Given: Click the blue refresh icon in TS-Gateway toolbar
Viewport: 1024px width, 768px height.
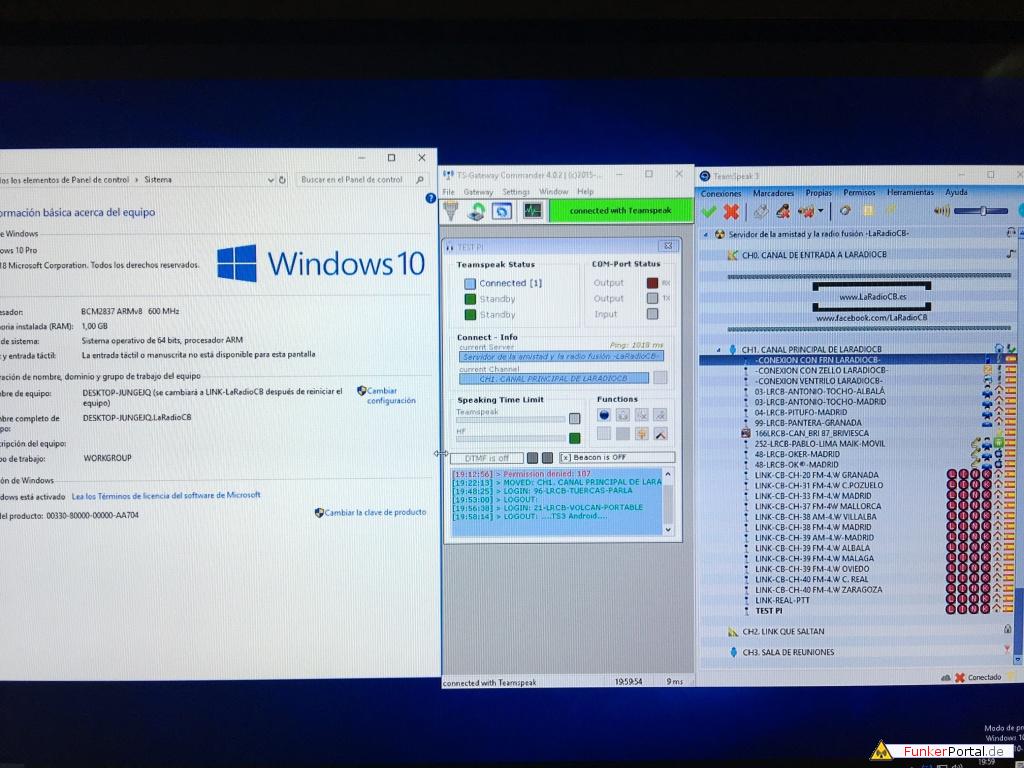Looking at the screenshot, I should coord(502,211).
